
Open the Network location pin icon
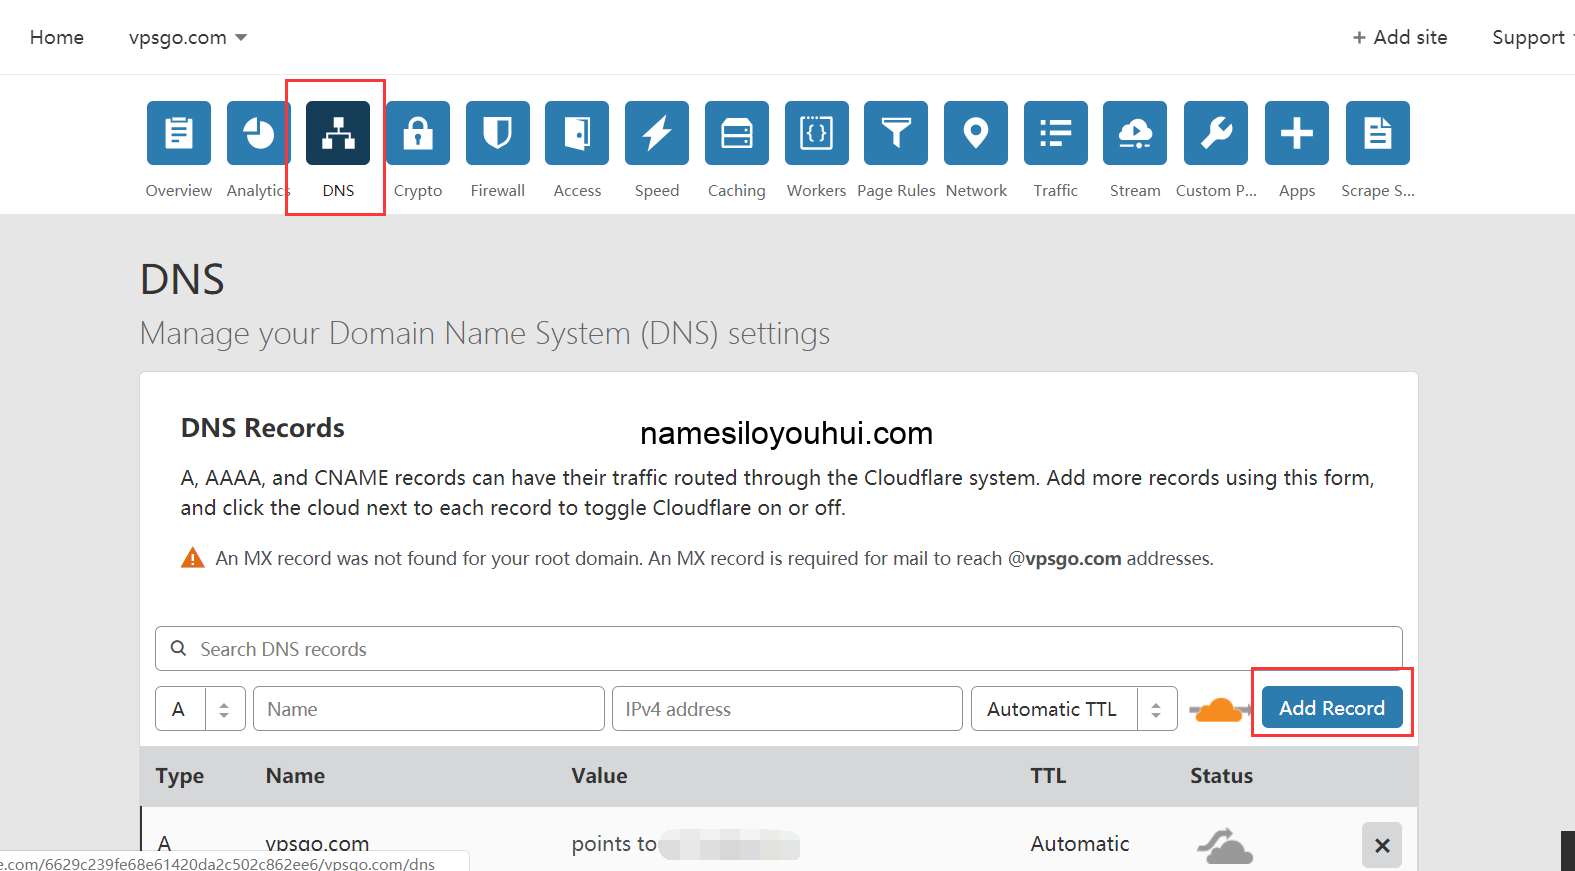coord(976,133)
